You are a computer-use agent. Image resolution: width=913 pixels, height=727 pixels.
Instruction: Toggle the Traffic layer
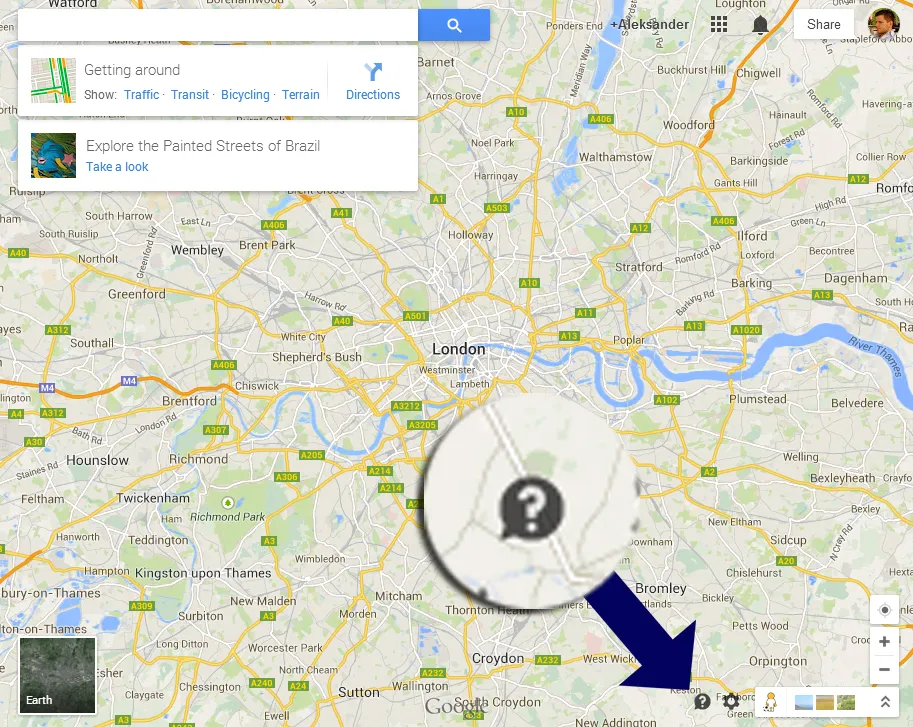[141, 94]
